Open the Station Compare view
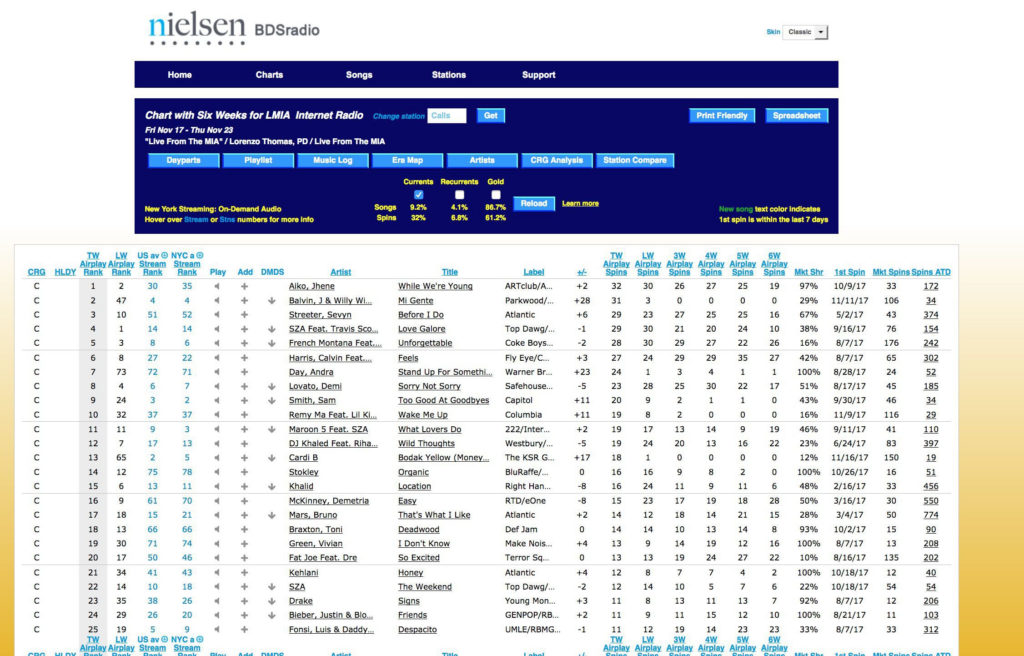1024x656 pixels. pyautogui.click(x=635, y=161)
